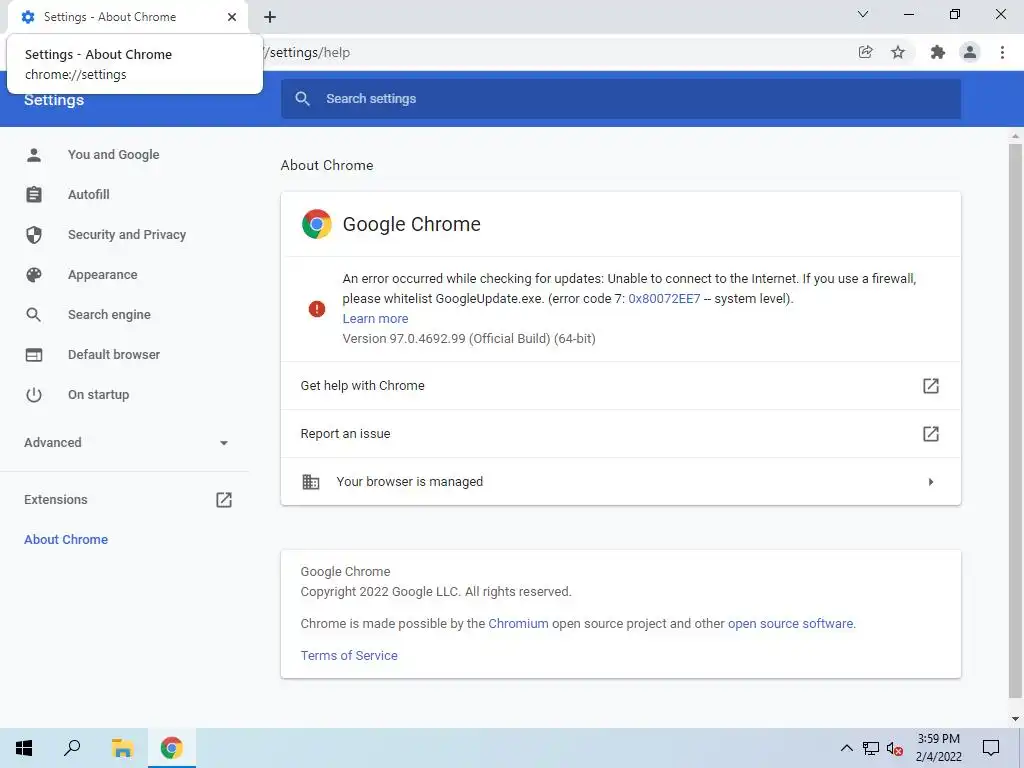Click error code 0x80072EE7 link
Screen dimensions: 1024x768
[664, 298]
